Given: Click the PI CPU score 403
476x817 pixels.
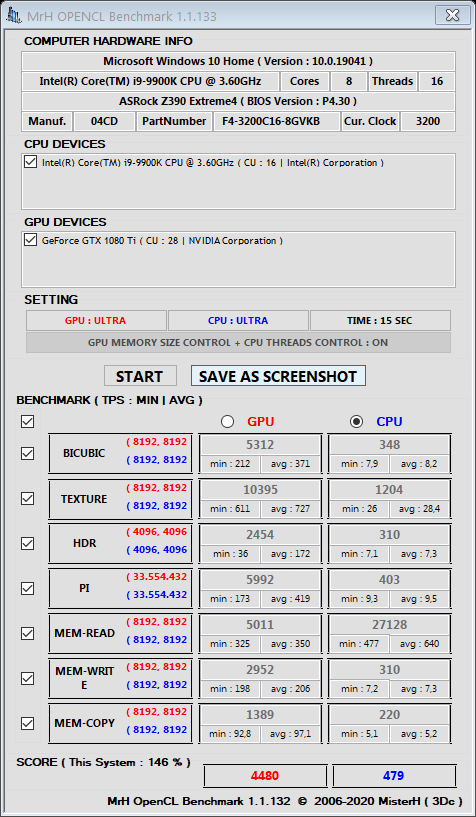Looking at the screenshot, I should click(x=389, y=579).
